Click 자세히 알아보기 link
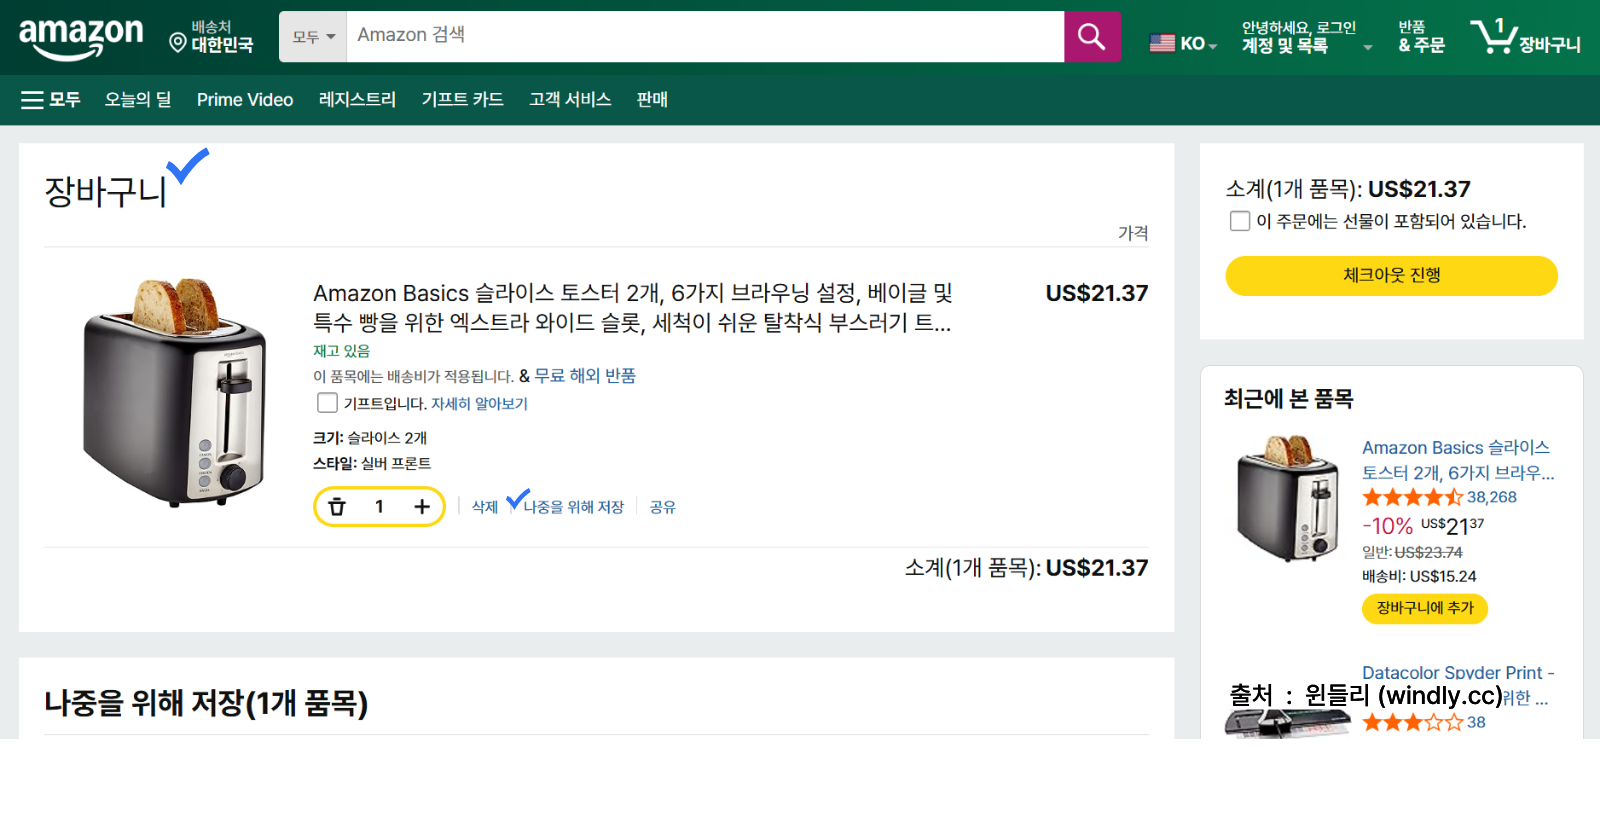Viewport: 1600px width, 830px height. pyautogui.click(x=479, y=404)
